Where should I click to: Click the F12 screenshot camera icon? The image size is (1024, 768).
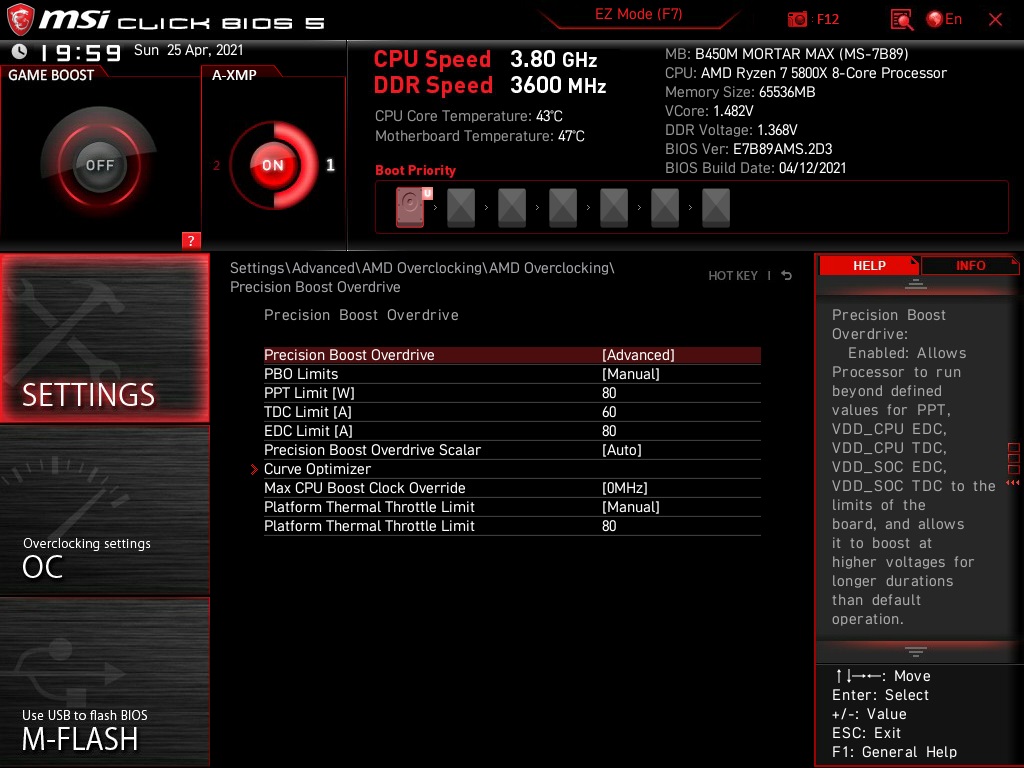click(x=798, y=19)
